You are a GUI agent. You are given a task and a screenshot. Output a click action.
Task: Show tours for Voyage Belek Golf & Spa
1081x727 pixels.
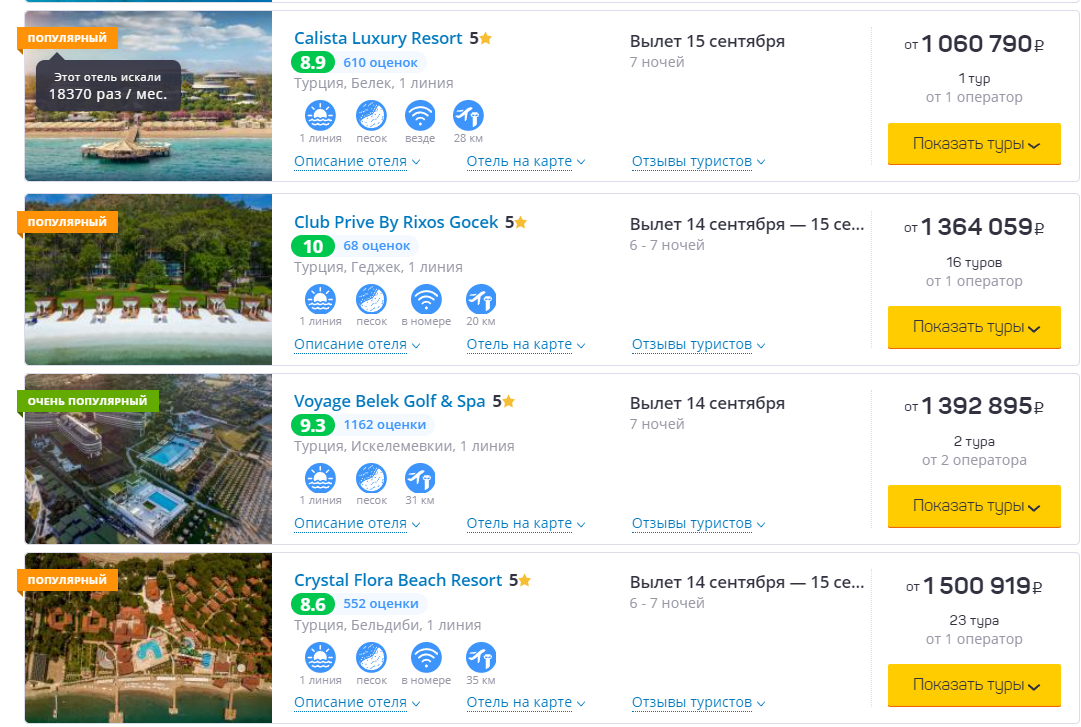[x=974, y=506]
